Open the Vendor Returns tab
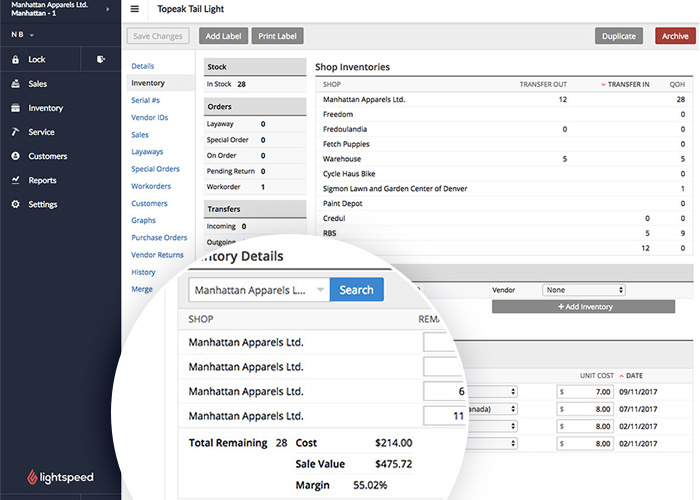700x500 pixels. [x=157, y=255]
